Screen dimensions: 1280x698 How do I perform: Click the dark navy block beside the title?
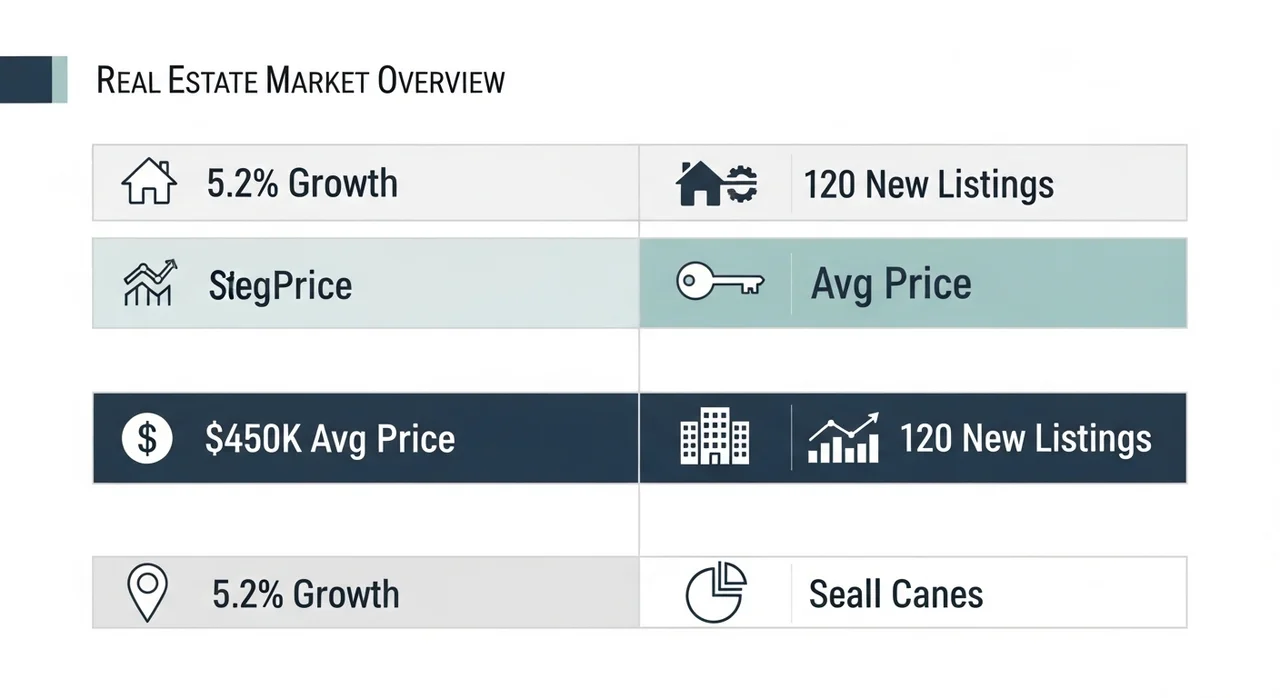pos(25,80)
